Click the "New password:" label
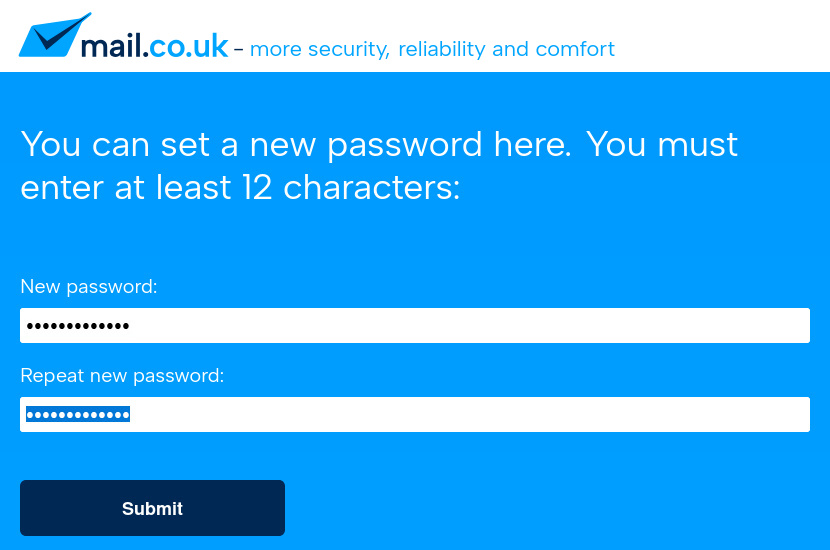 [89, 287]
